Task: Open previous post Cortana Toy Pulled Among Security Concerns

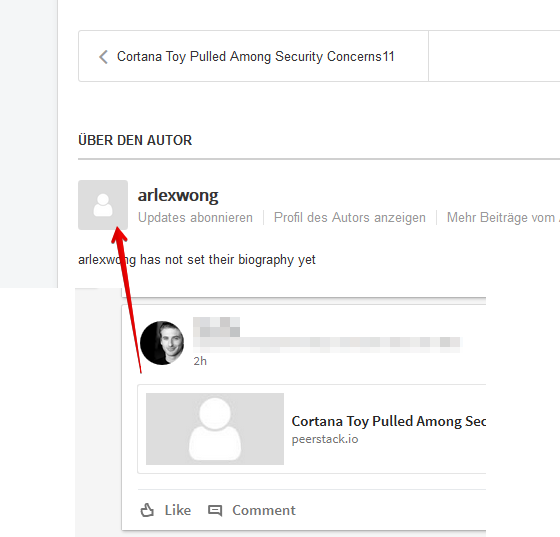Action: (255, 57)
